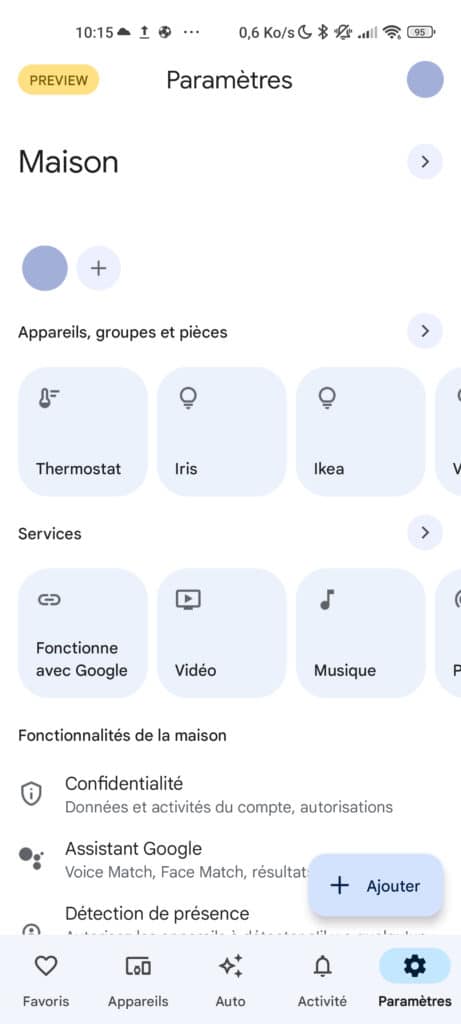
Task: Open the account avatar at top right
Action: coord(425,80)
